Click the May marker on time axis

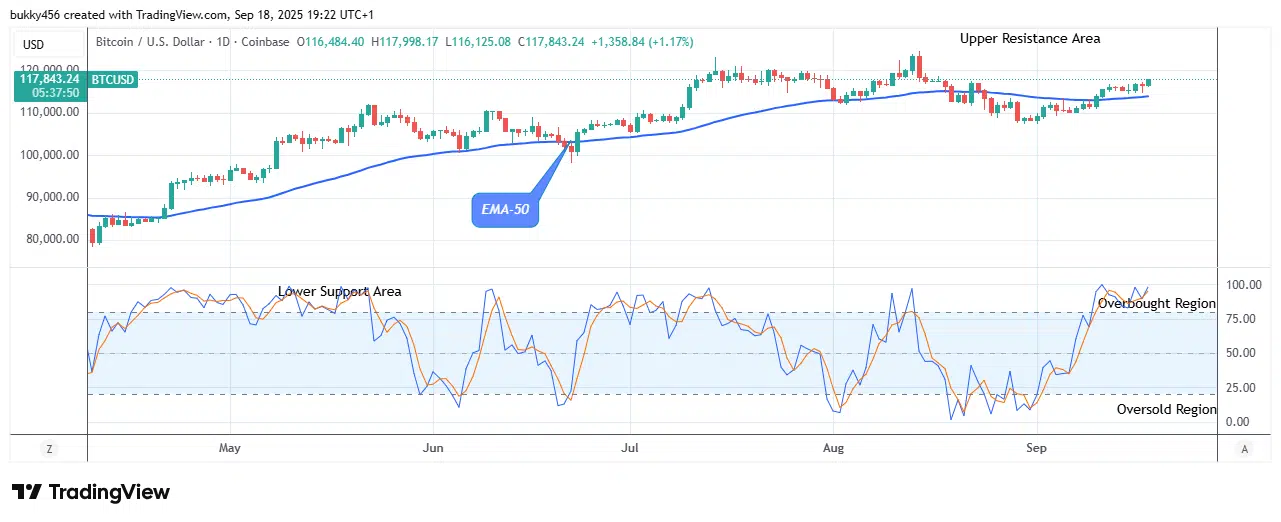[230, 448]
